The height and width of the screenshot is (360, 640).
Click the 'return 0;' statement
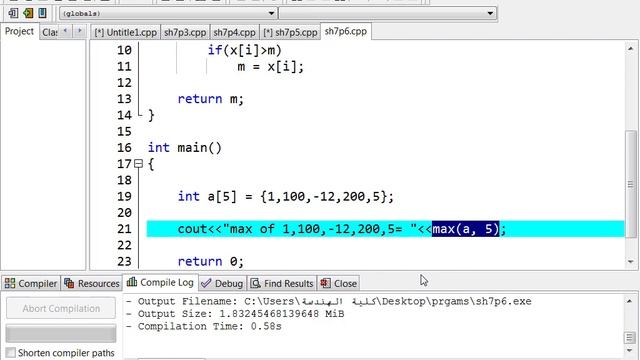click(210, 262)
